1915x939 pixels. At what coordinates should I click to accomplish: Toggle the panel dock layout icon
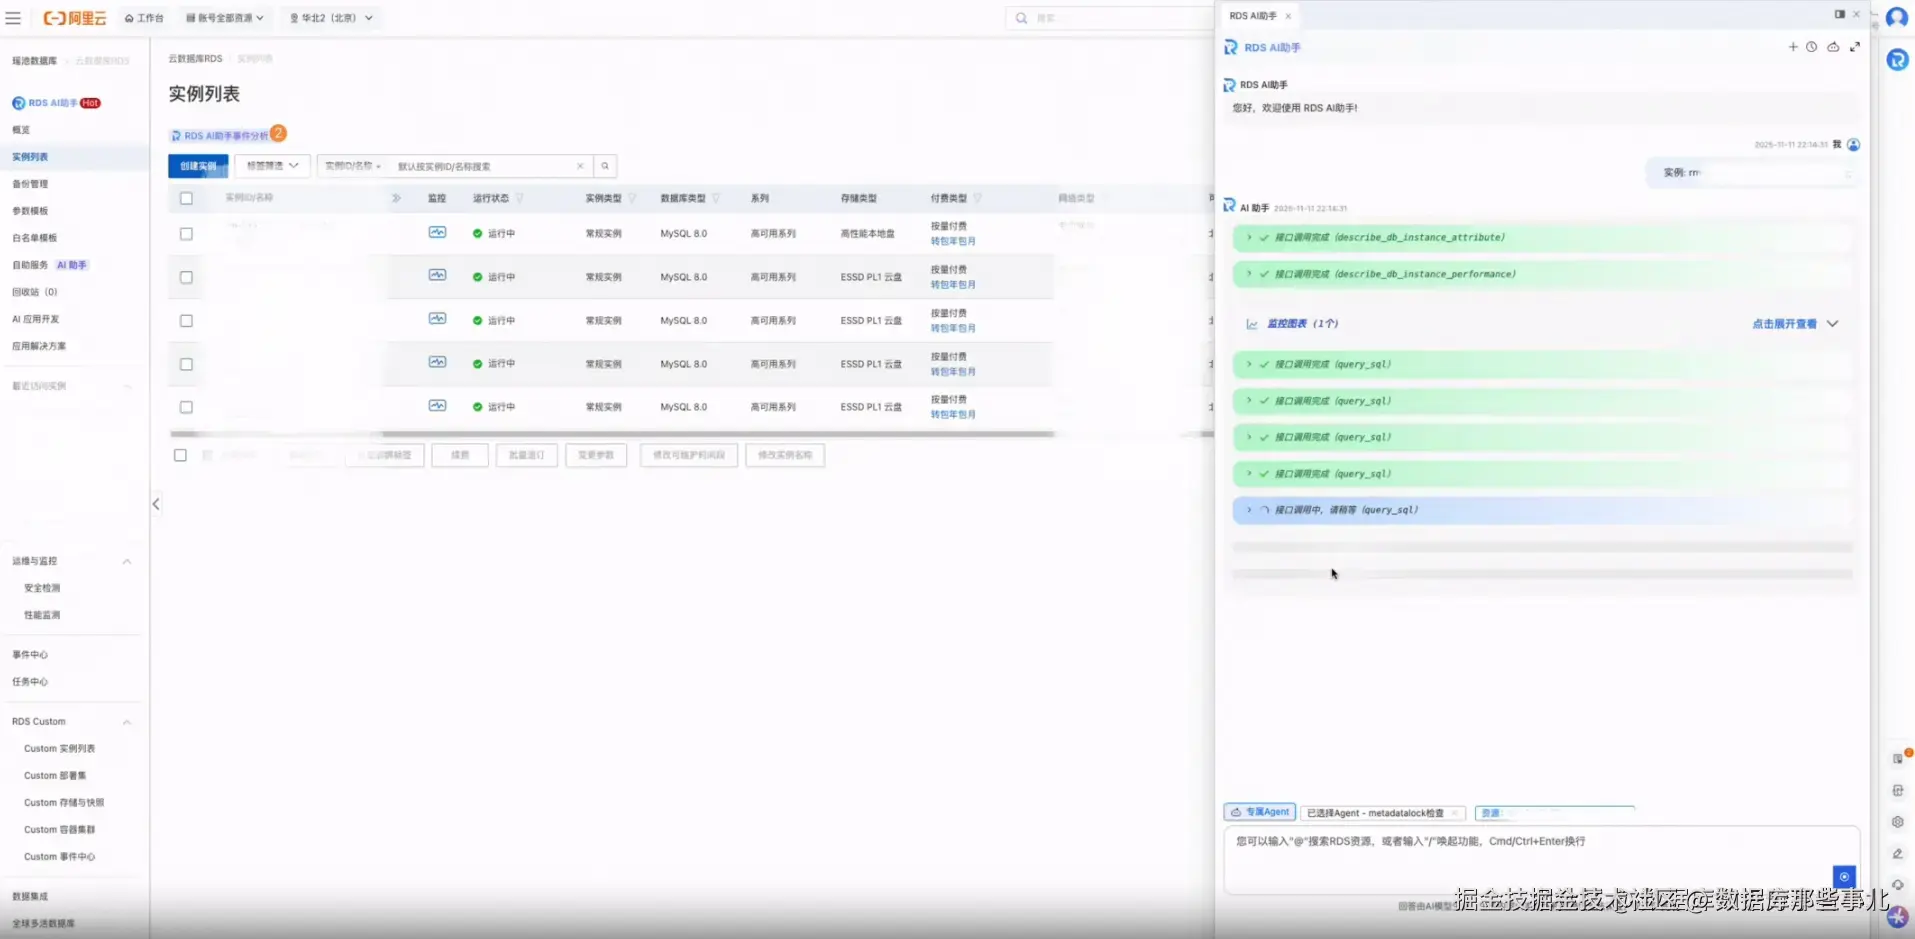pos(1839,15)
